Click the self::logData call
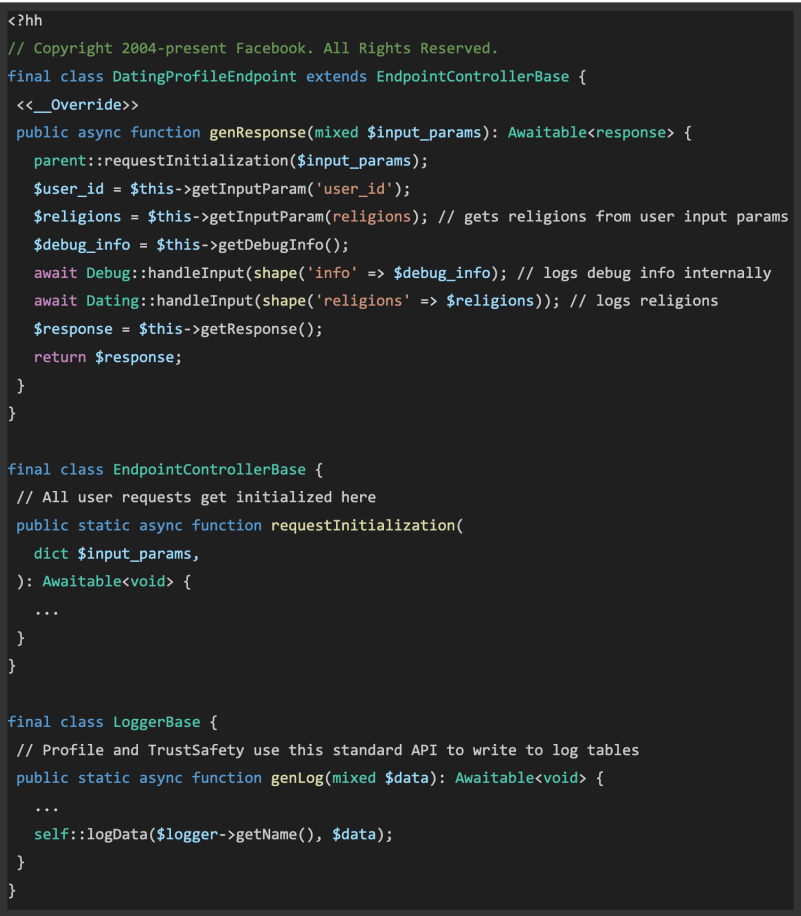Image resolution: width=801 pixels, height=916 pixels. coord(90,834)
